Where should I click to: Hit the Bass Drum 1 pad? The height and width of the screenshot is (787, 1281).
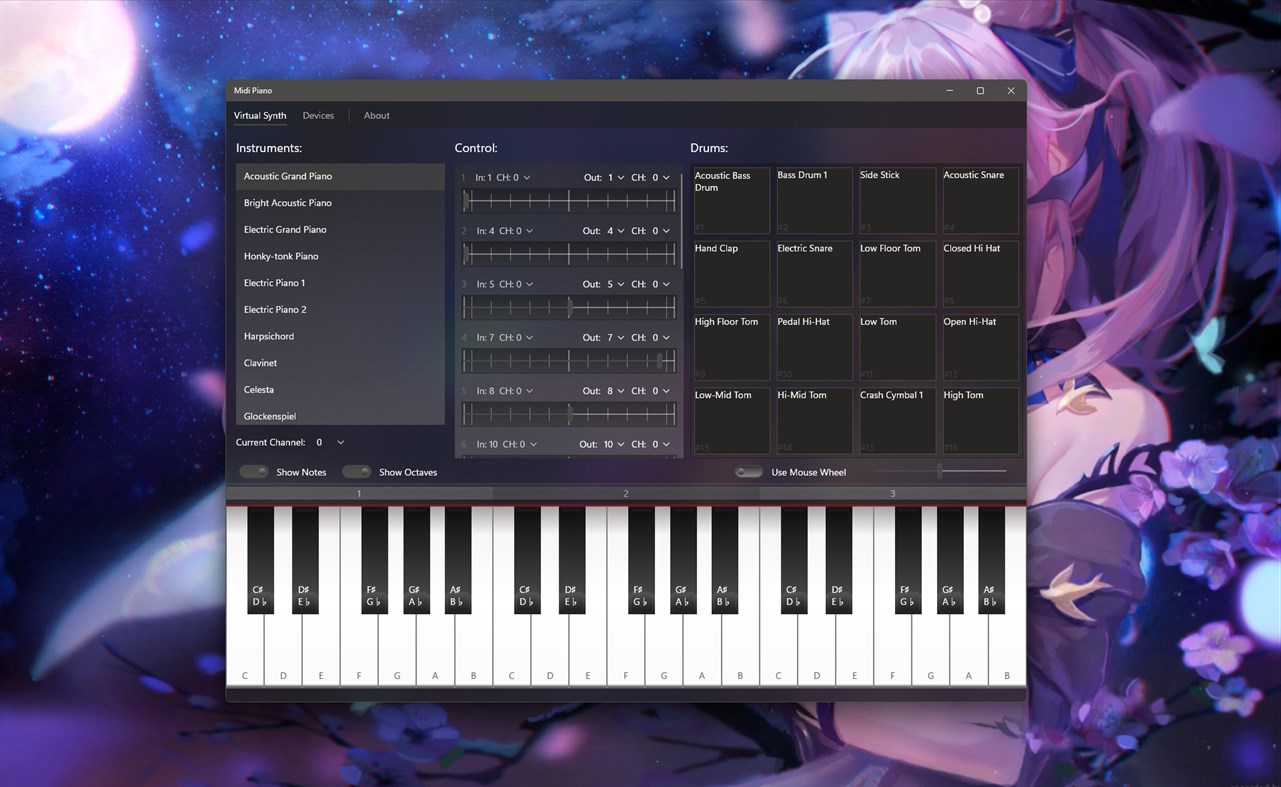coord(813,200)
